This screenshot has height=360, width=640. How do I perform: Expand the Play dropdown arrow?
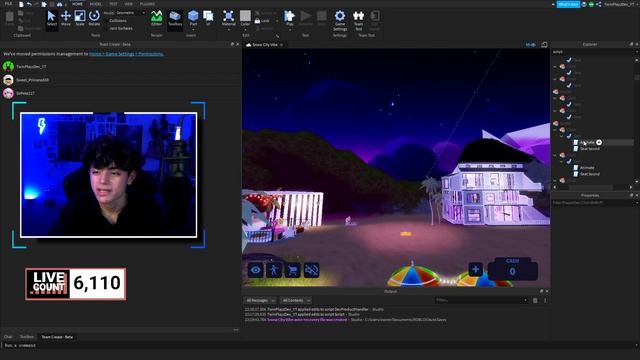point(289,29)
